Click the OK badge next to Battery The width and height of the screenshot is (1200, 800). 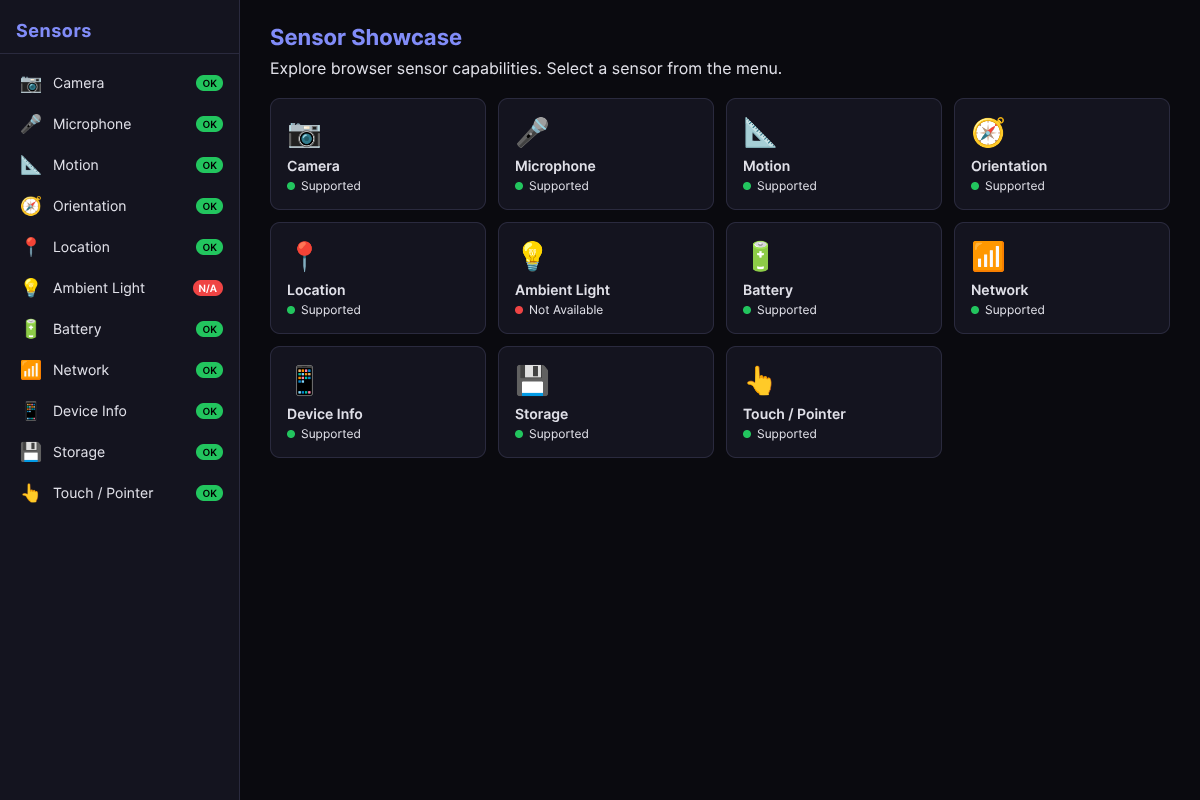209,329
